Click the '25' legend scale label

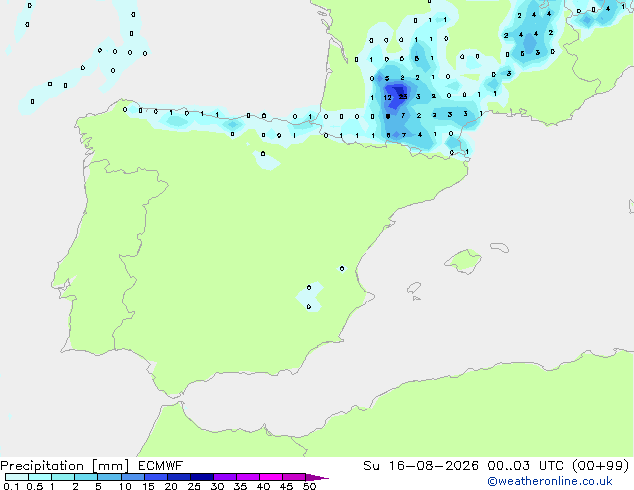(x=194, y=486)
